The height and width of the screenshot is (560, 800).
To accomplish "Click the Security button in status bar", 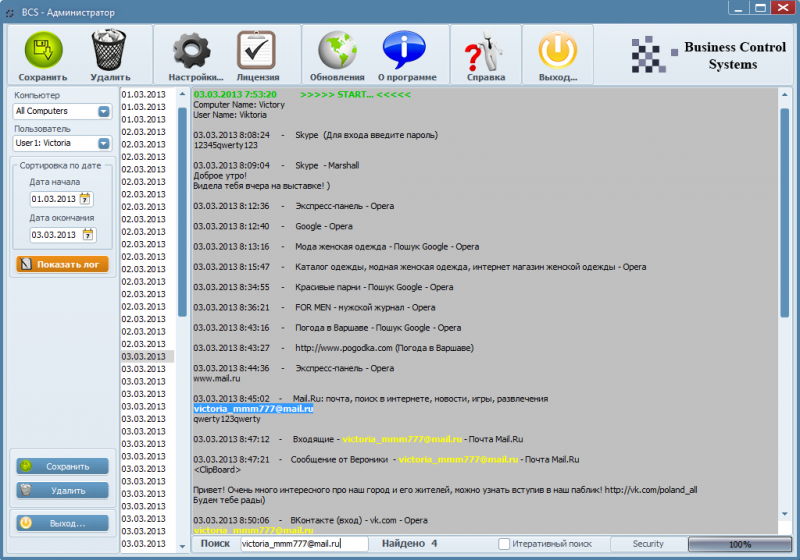I will click(648, 544).
